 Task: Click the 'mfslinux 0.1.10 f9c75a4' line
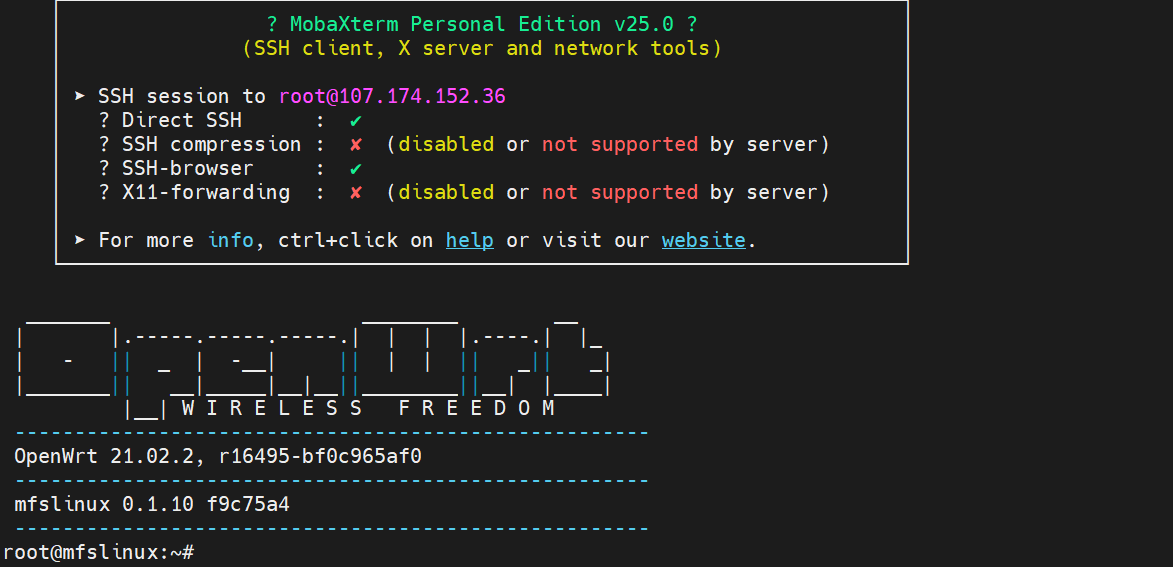[x=152, y=504]
